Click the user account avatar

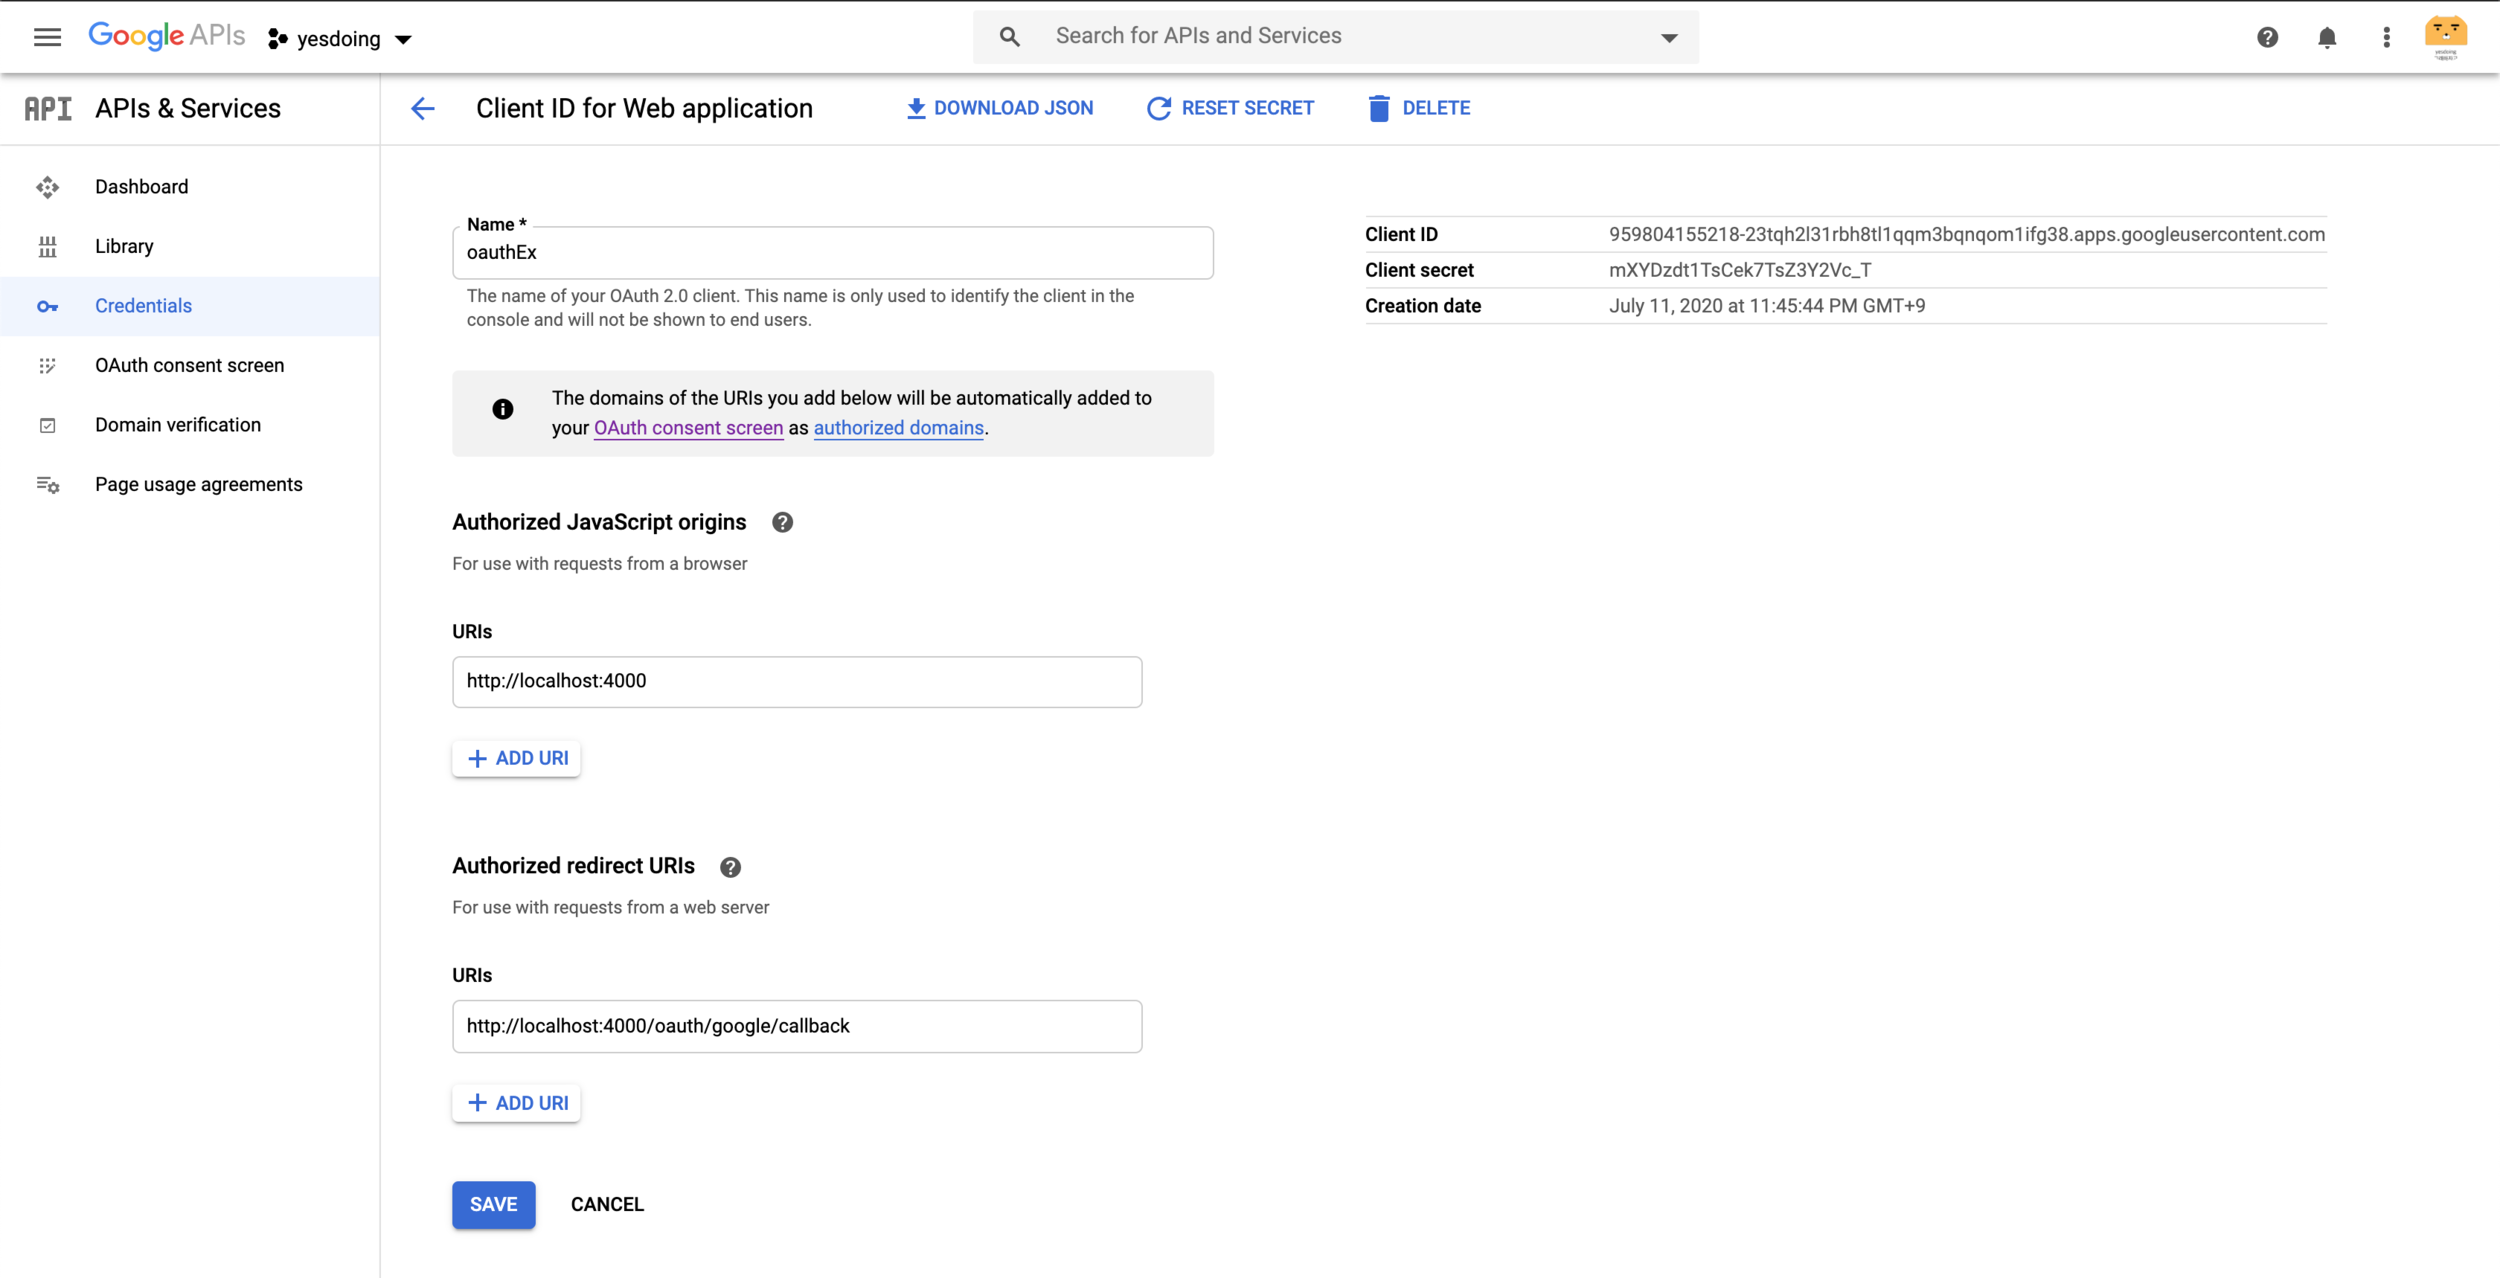click(2445, 37)
